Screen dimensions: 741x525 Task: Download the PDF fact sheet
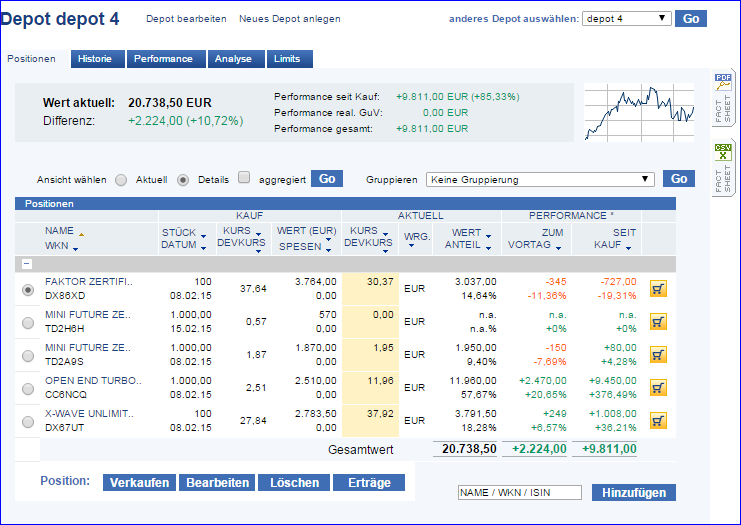click(723, 98)
